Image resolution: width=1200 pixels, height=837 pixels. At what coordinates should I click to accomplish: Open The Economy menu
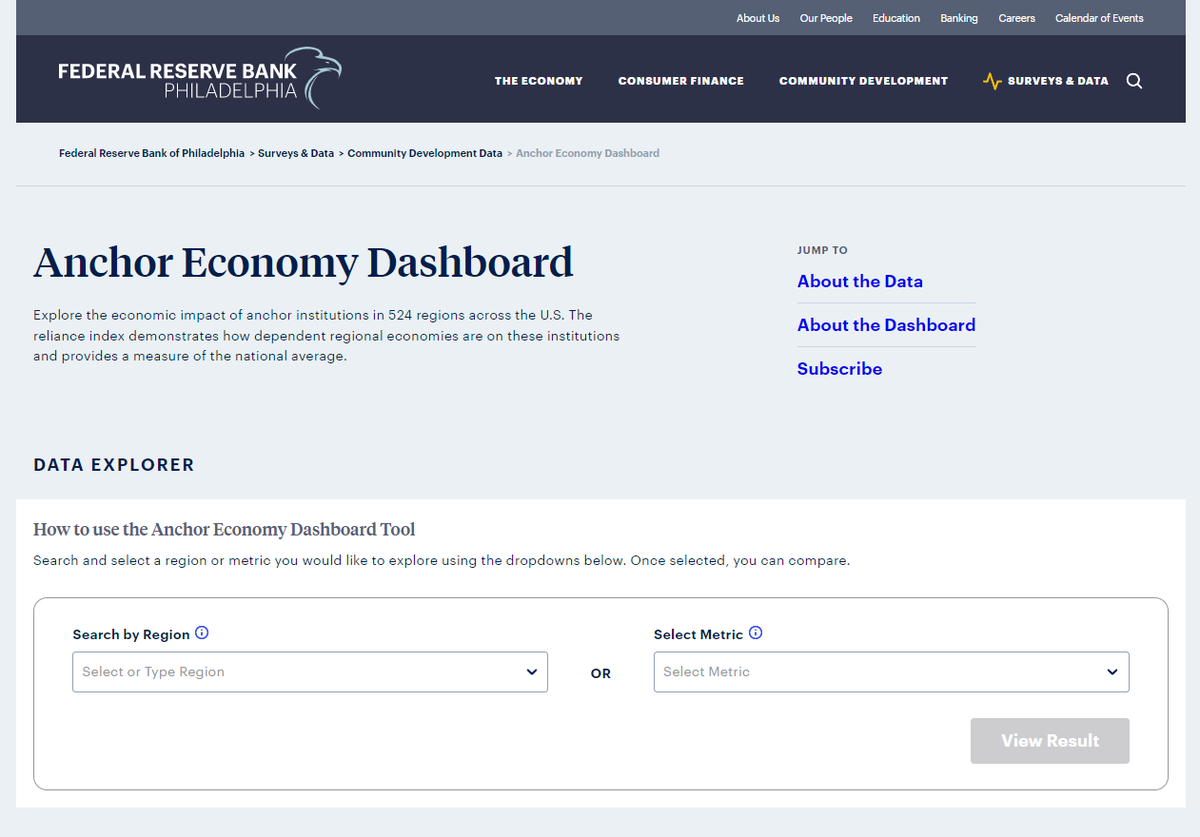pos(538,81)
